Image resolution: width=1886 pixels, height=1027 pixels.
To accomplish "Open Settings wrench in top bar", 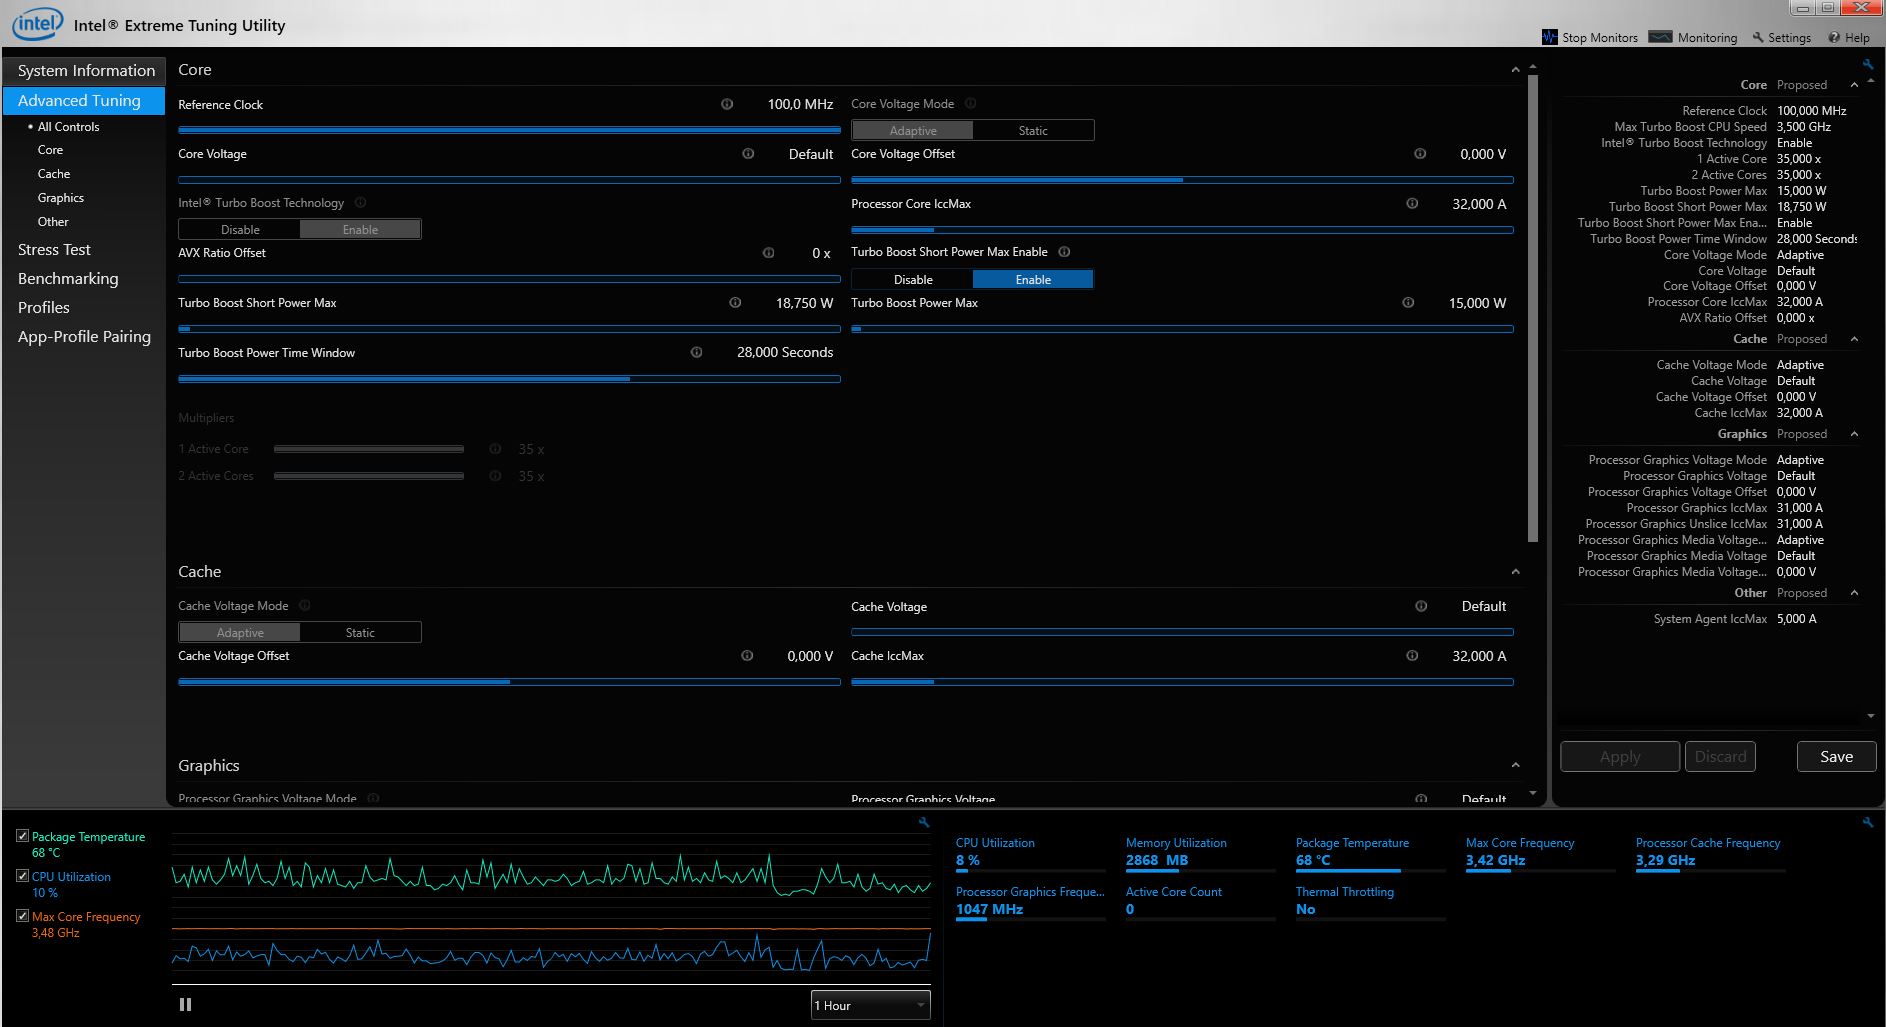I will 1758,37.
